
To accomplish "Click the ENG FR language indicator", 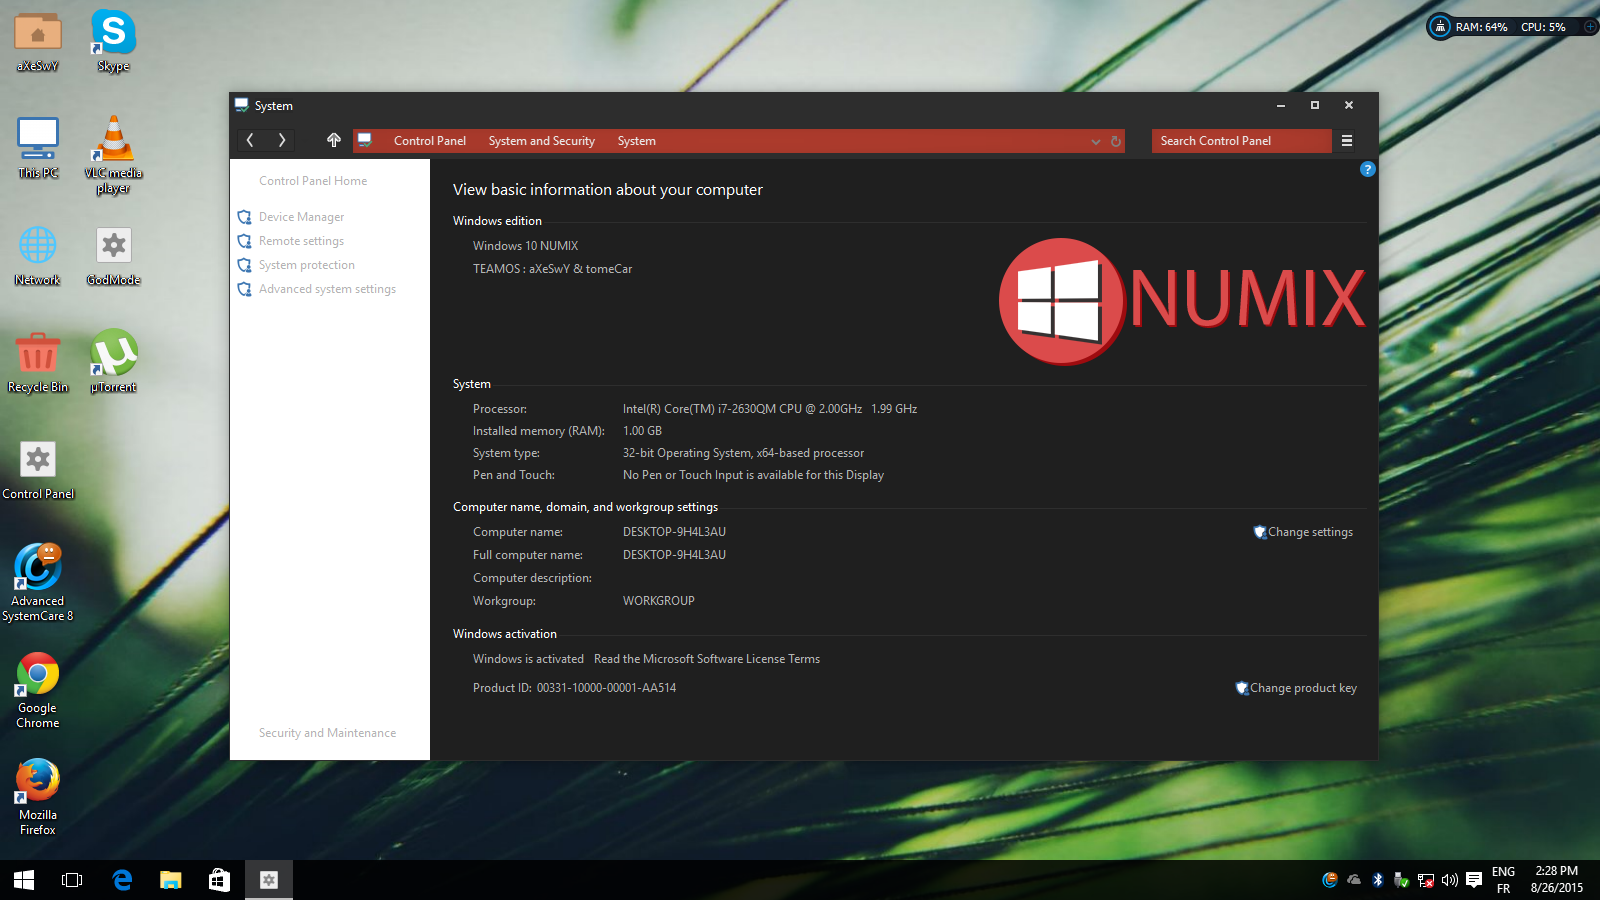I will tap(1503, 880).
